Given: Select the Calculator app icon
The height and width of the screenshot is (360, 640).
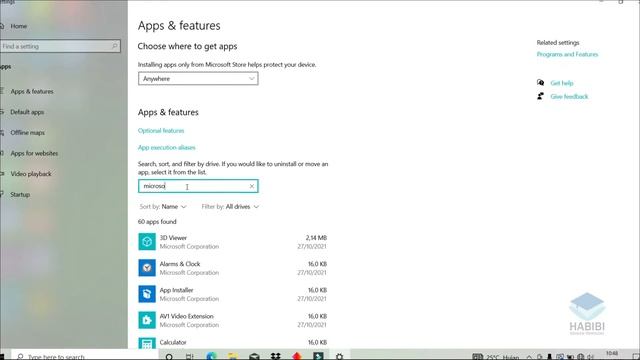Looking at the screenshot, I should [x=147, y=344].
